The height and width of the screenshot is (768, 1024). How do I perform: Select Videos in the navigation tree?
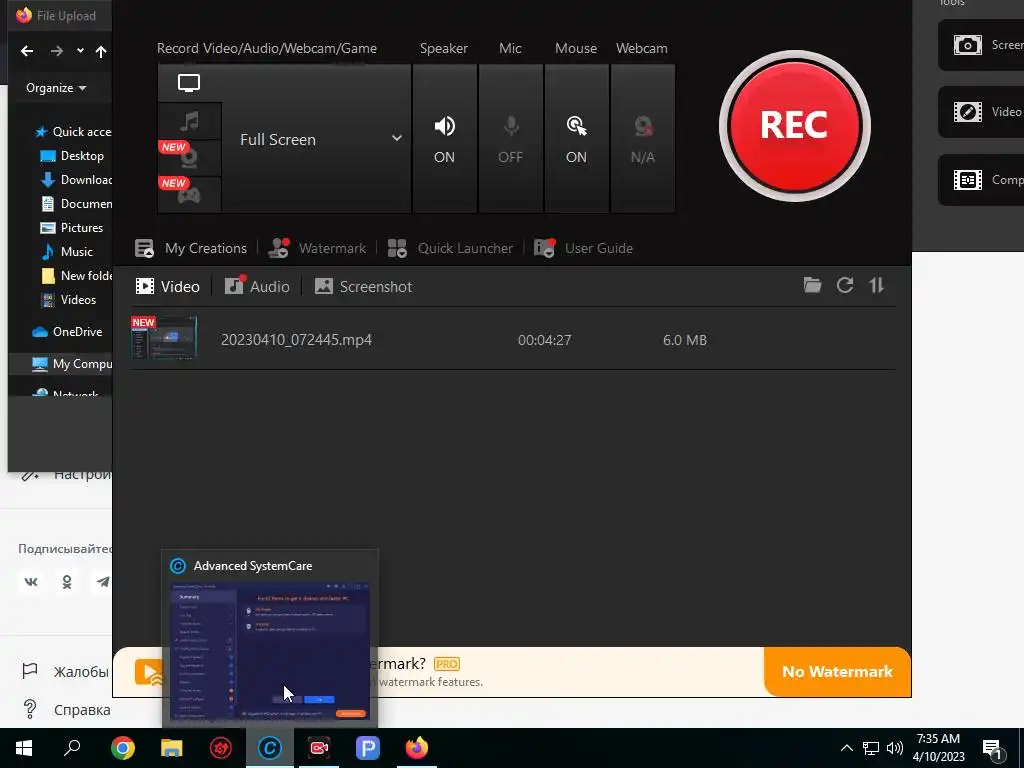point(68,300)
